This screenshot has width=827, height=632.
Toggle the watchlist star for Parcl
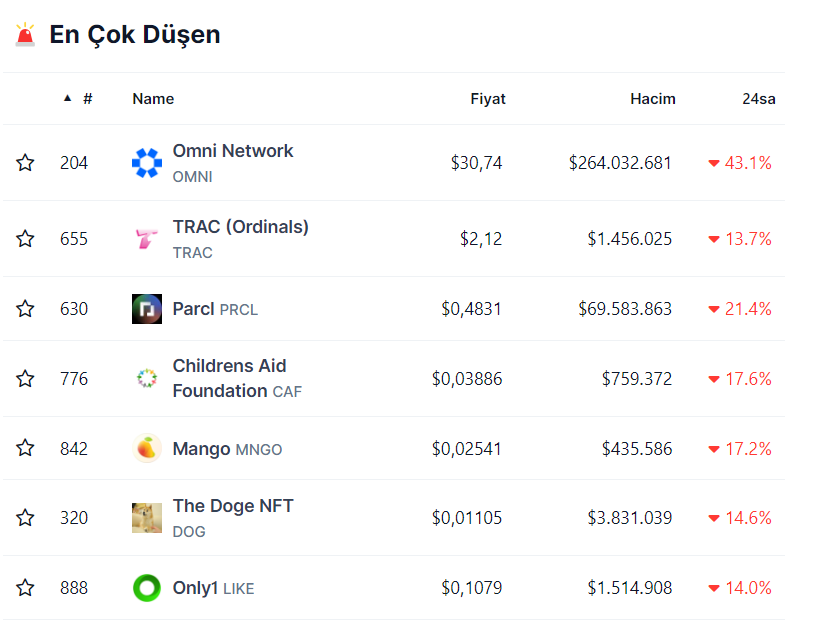coord(25,309)
